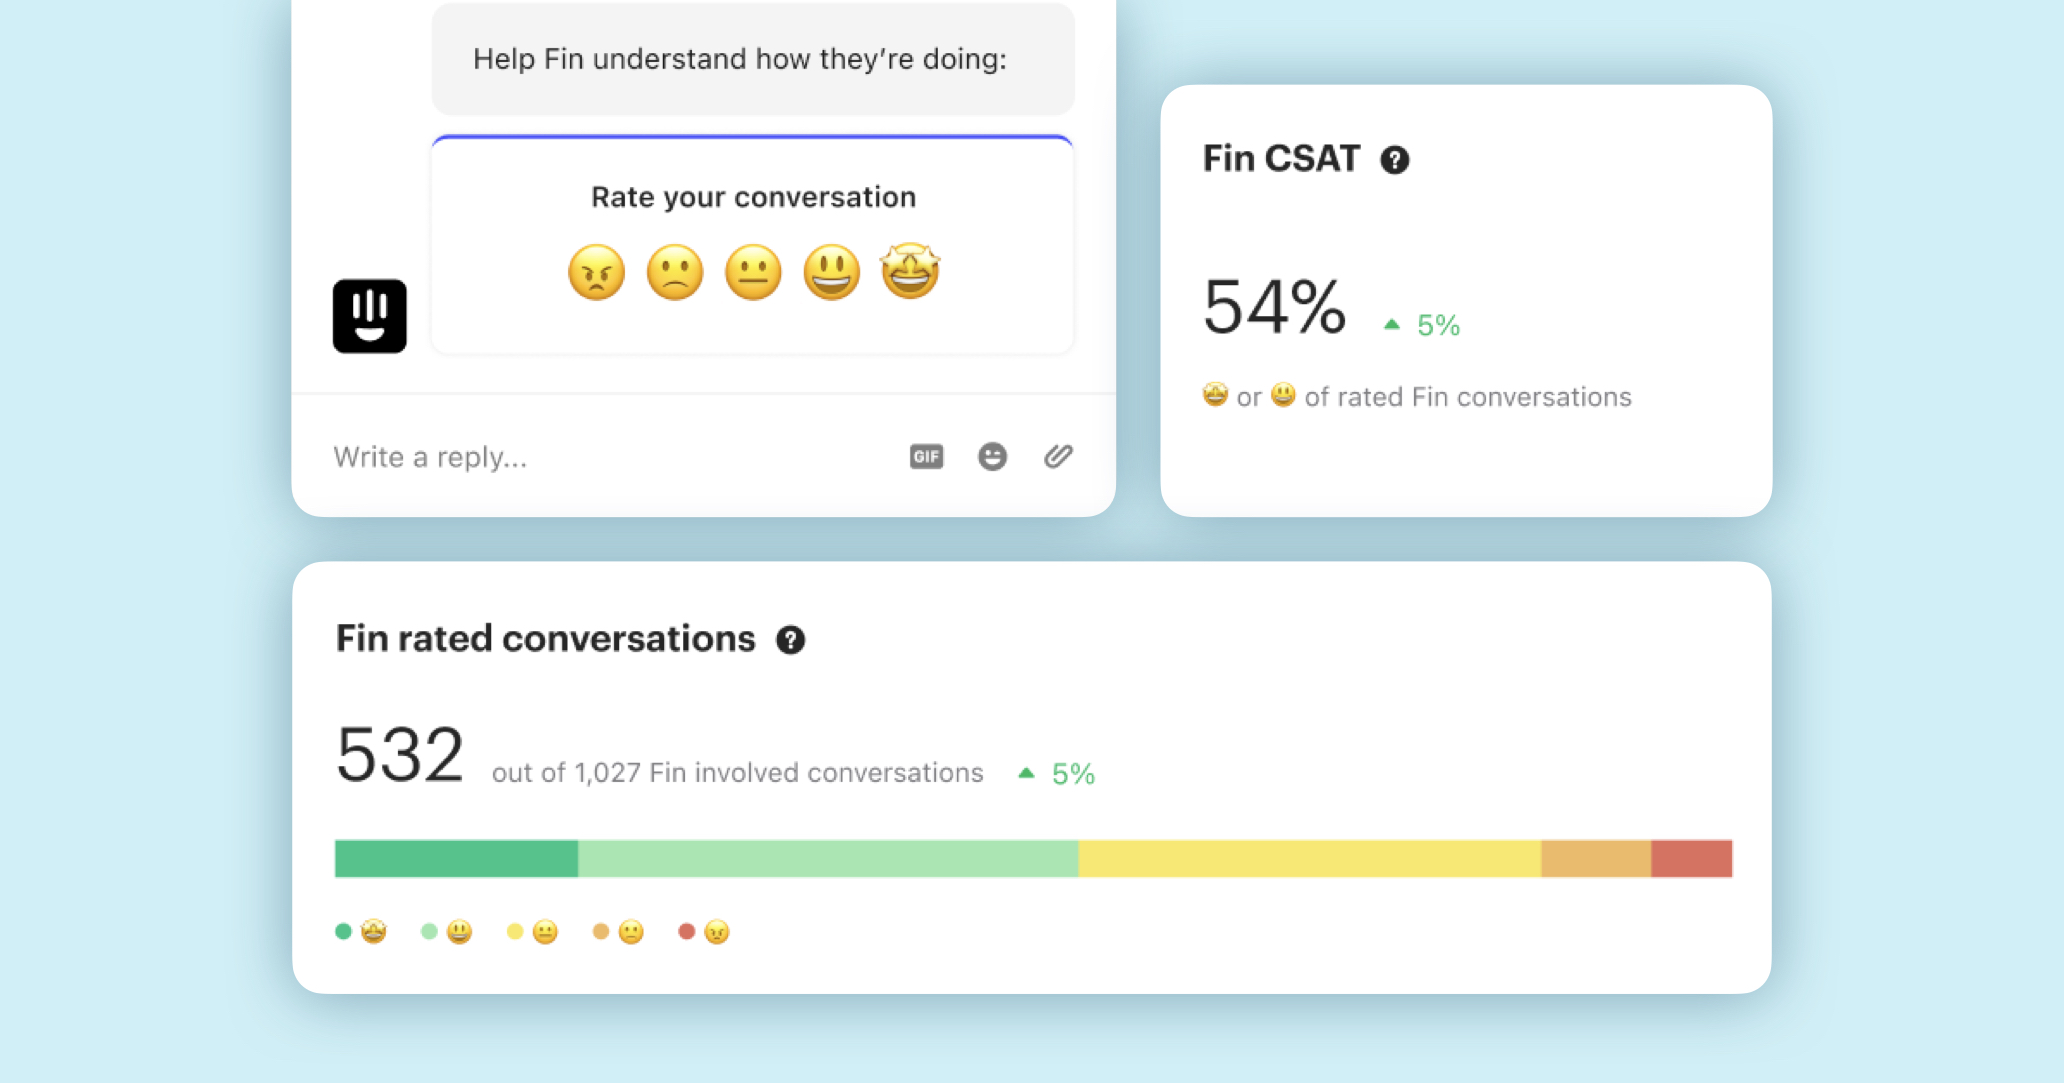Image resolution: width=2064 pixels, height=1083 pixels.
Task: Rate conversation with the angry face emoji
Action: pyautogui.click(x=596, y=272)
